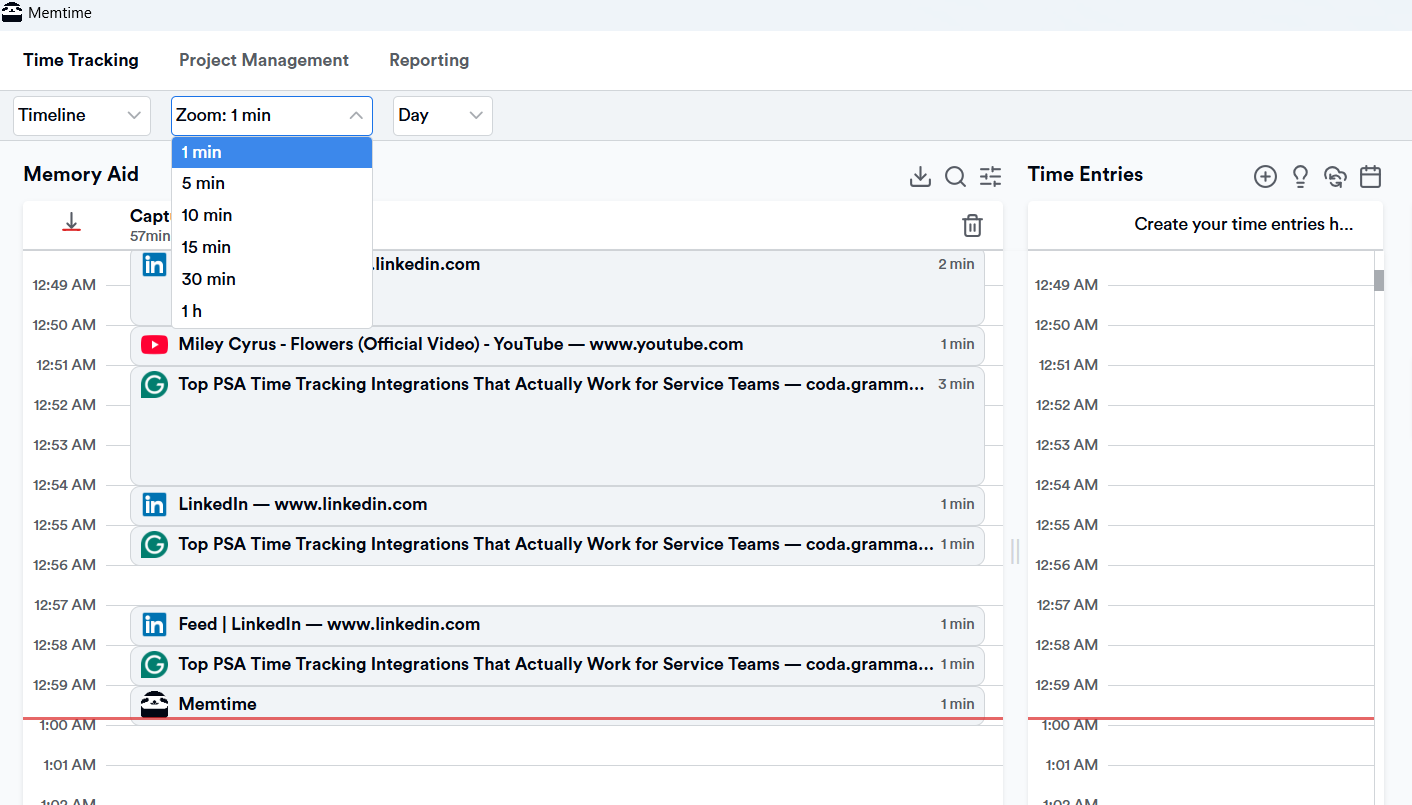Create a new time entry with plus icon
The height and width of the screenshot is (805, 1412).
pyautogui.click(x=1265, y=176)
